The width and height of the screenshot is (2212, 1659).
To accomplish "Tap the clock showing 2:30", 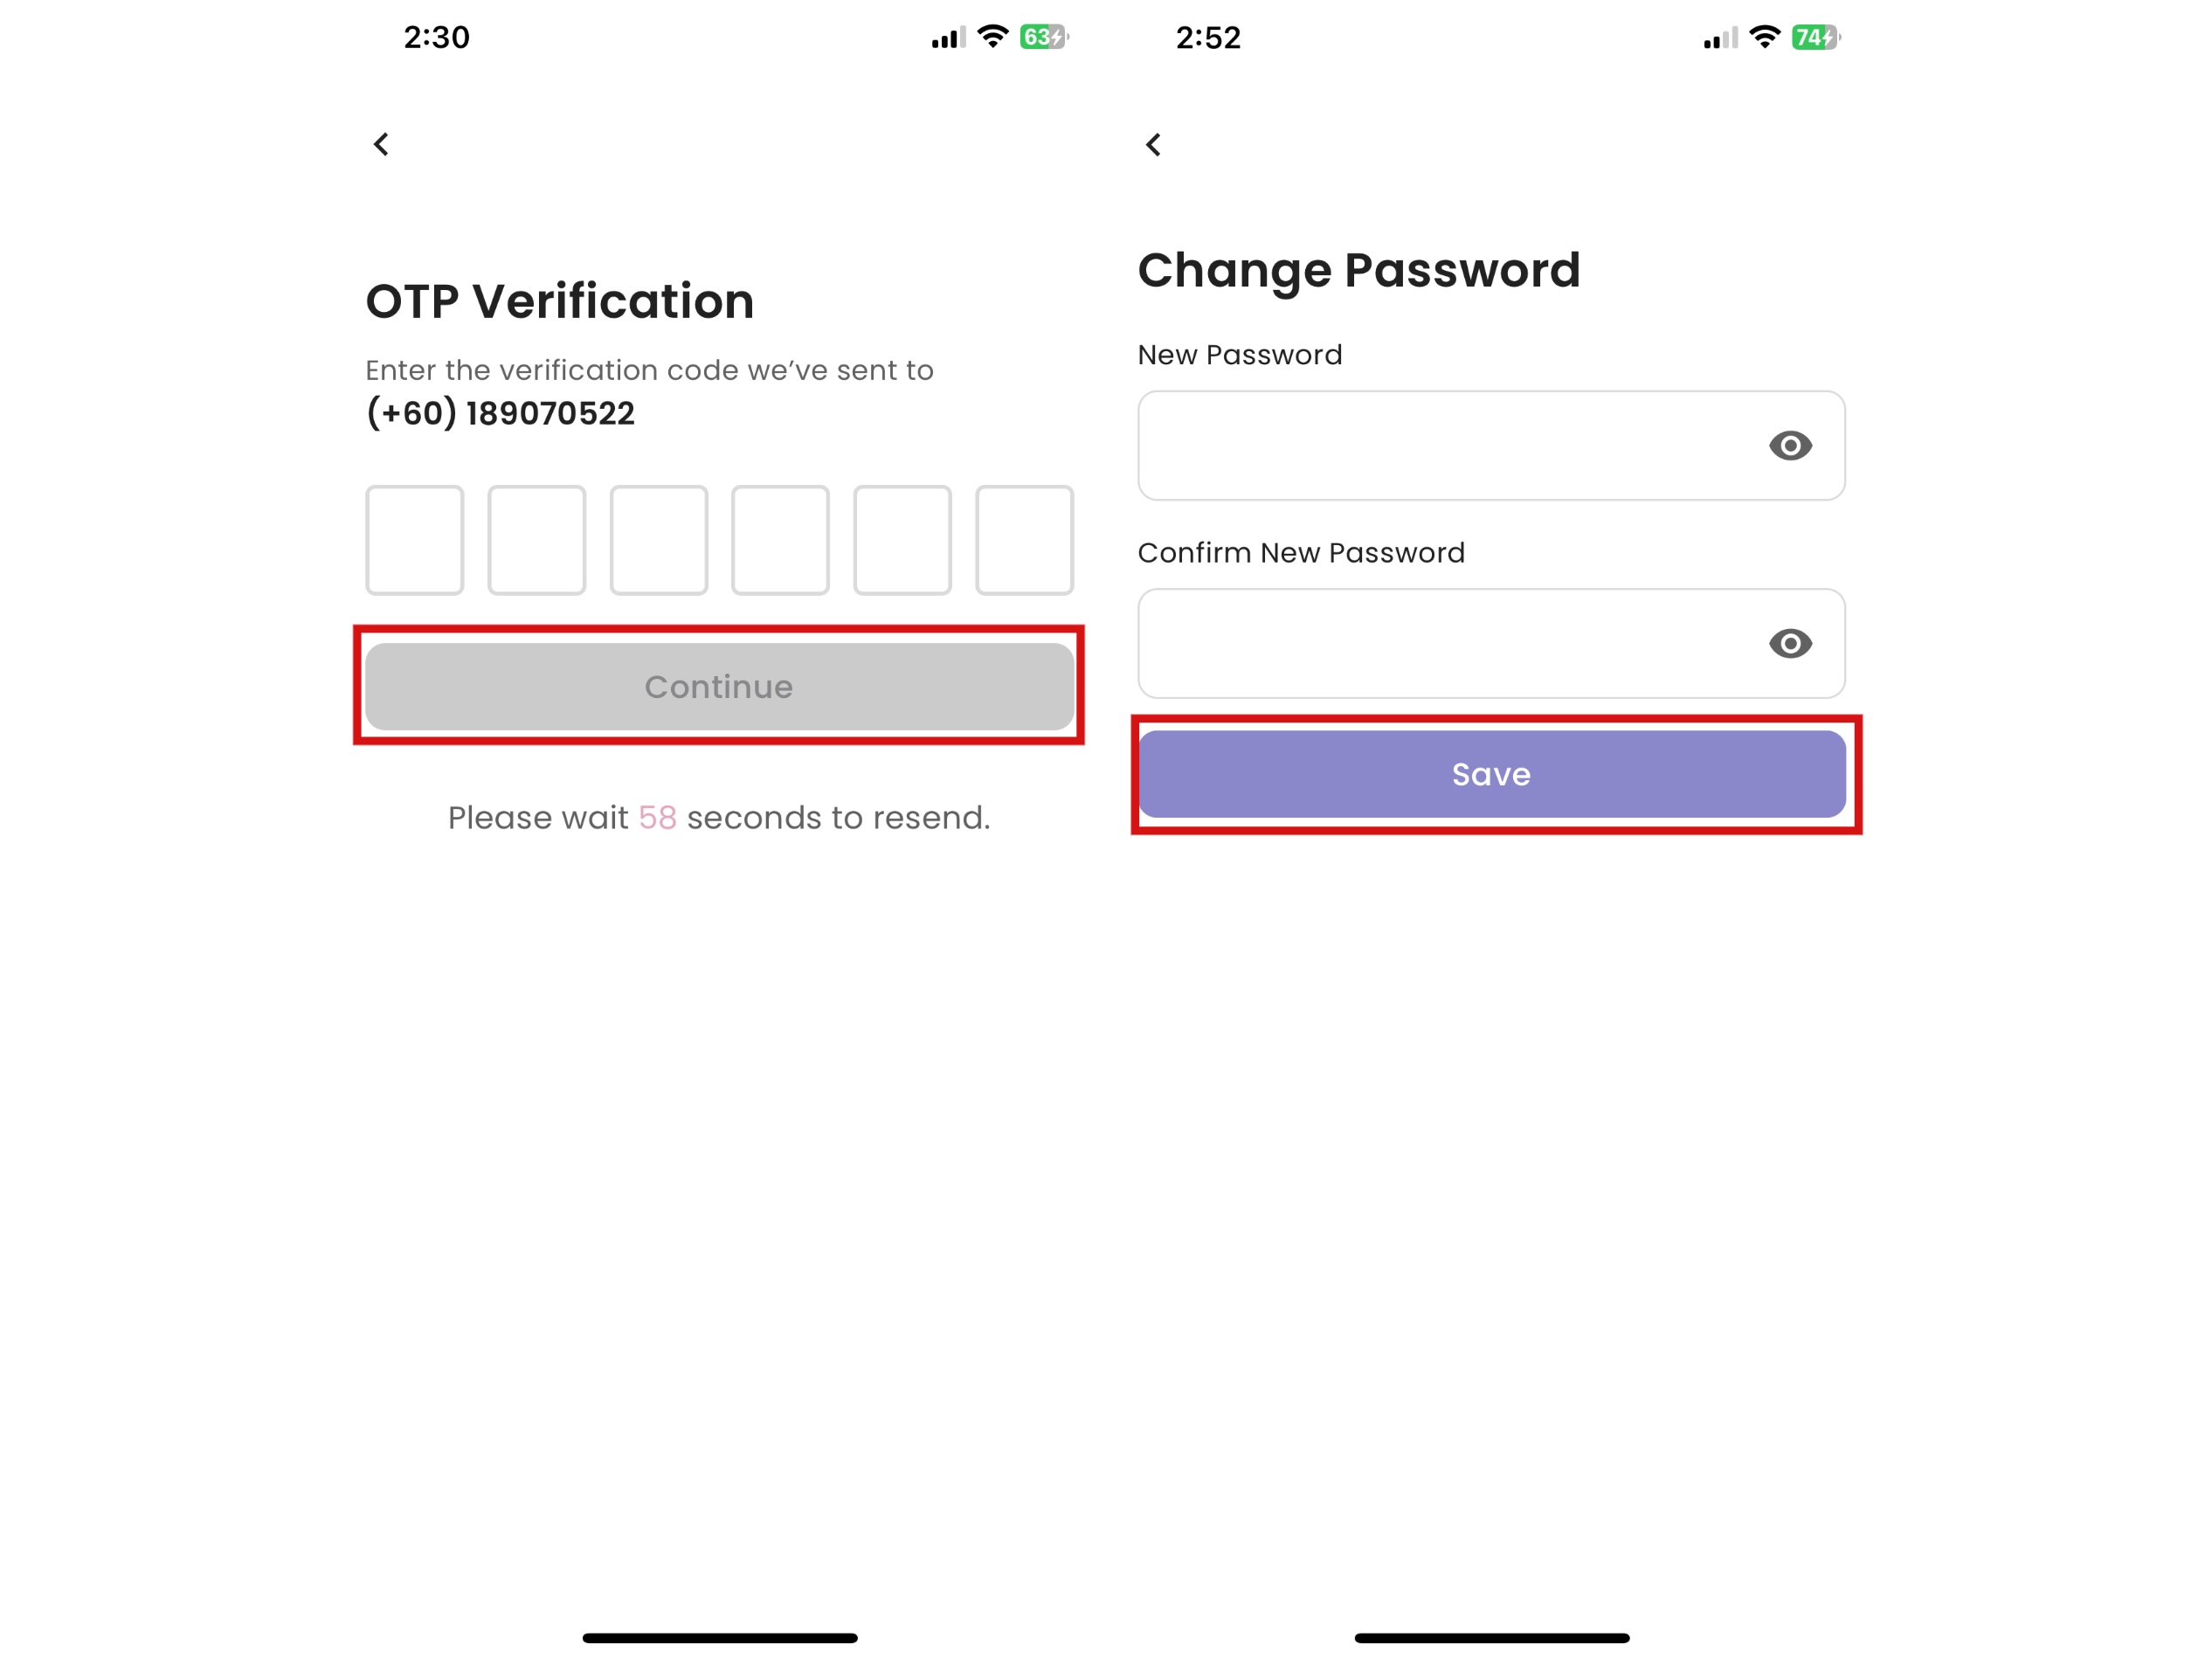I will [x=436, y=37].
